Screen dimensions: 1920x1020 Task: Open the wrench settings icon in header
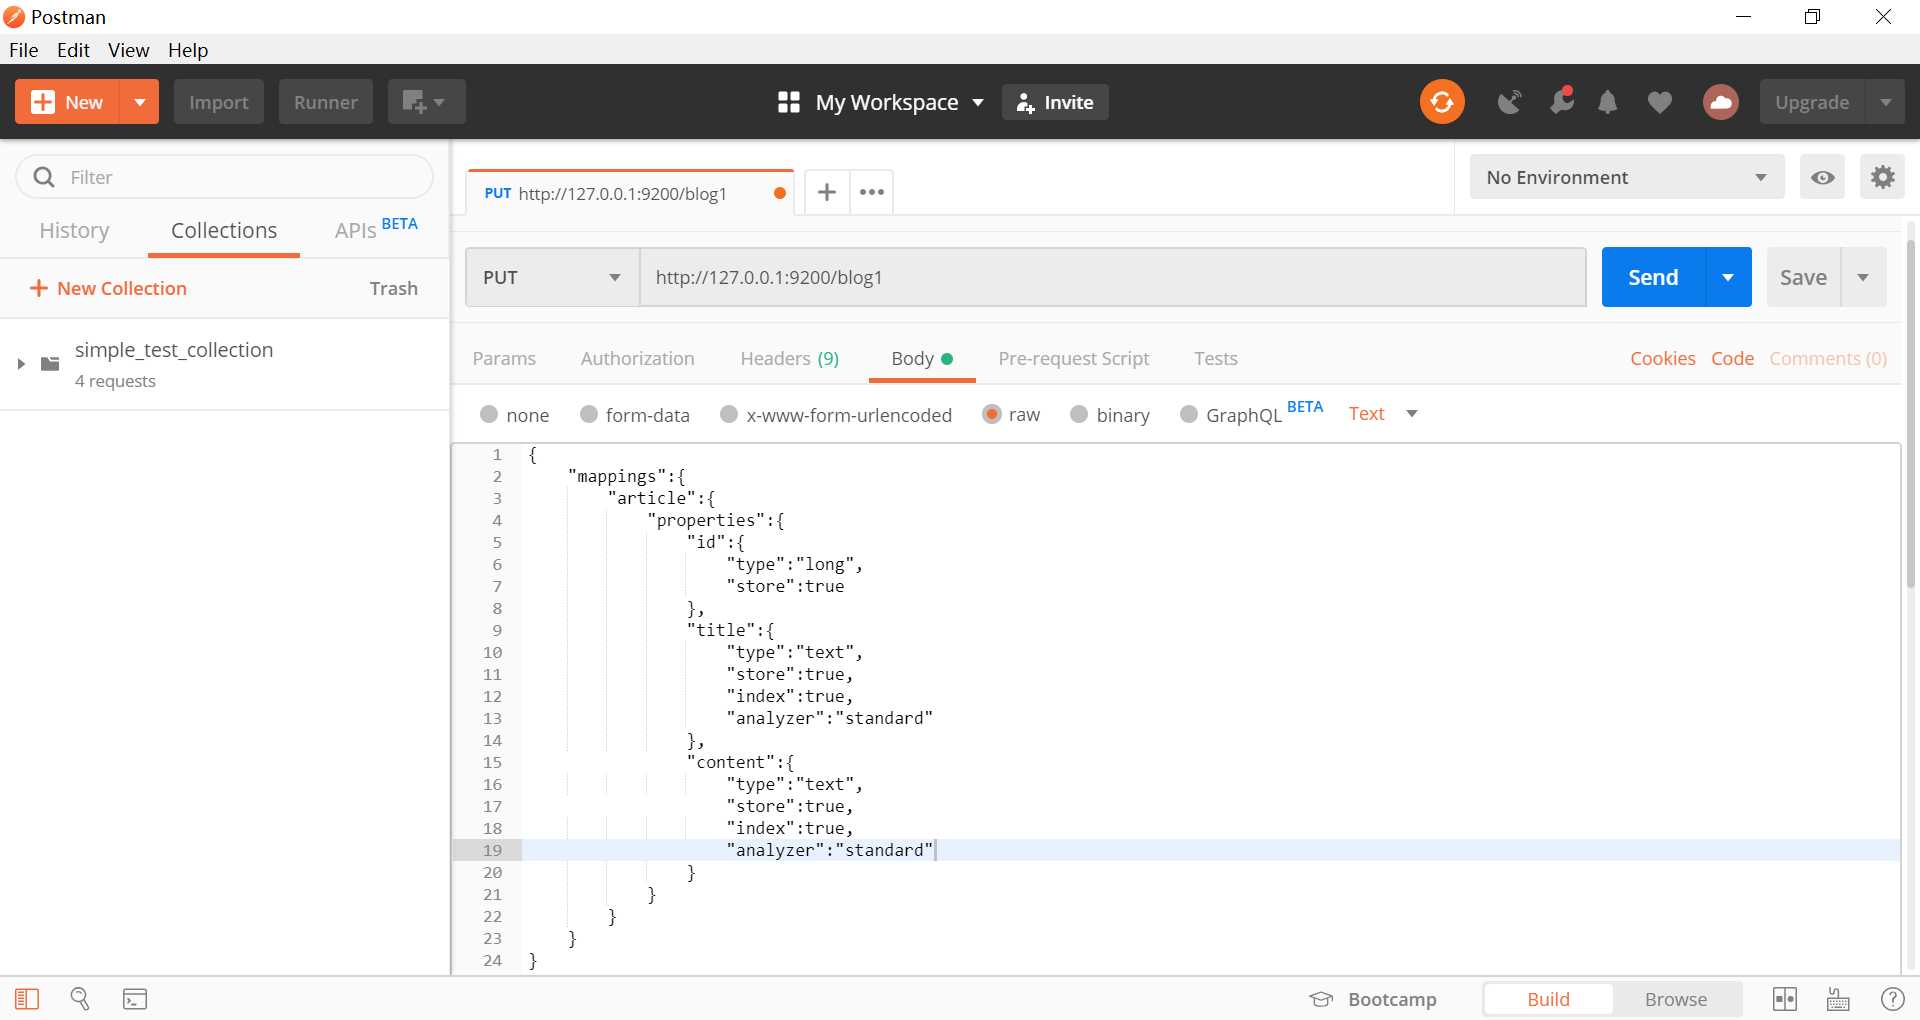(x=1561, y=100)
